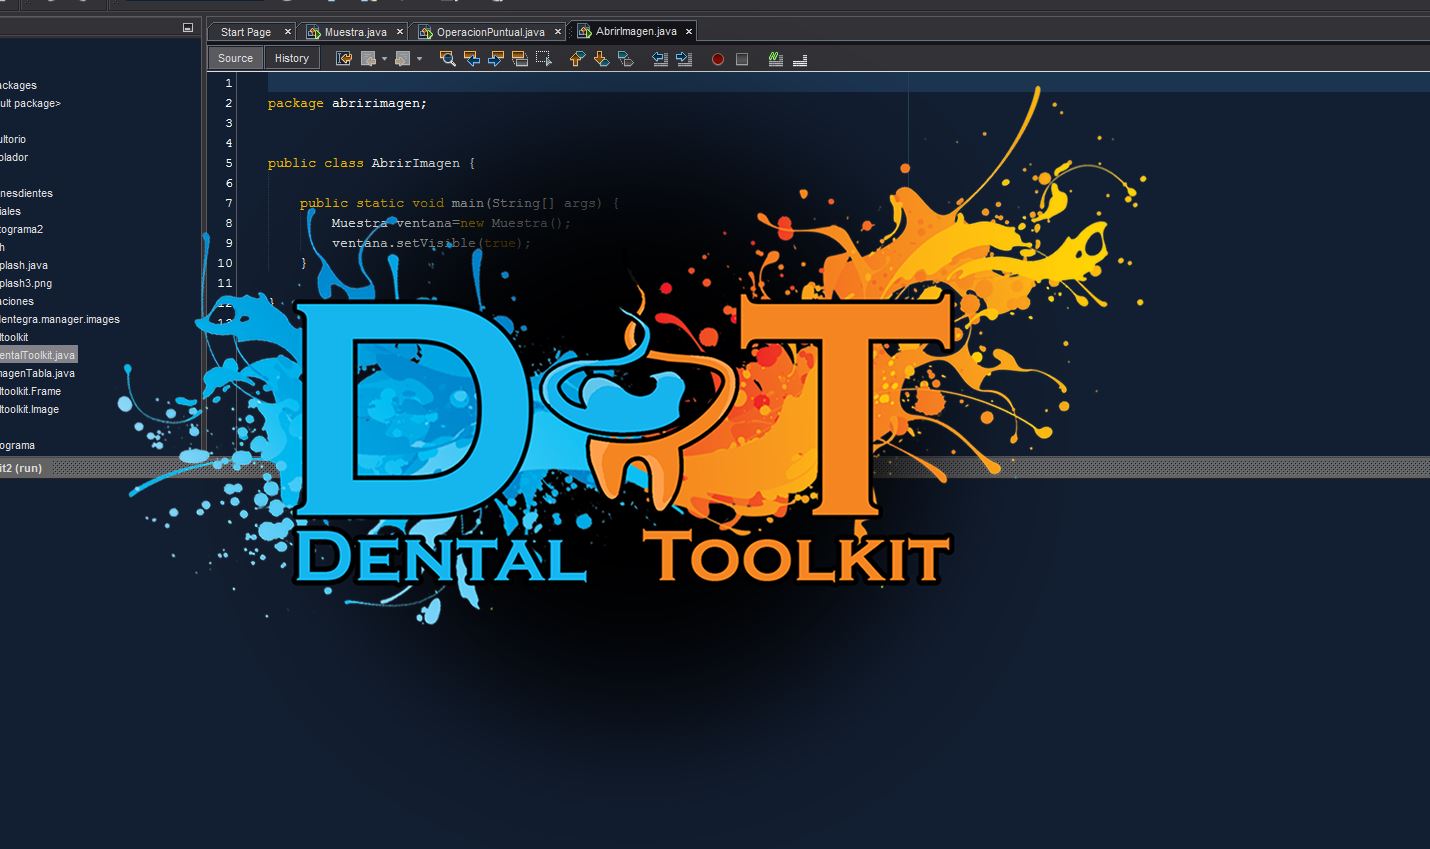Click the Find Previous Occurrence icon
The height and width of the screenshot is (849, 1430).
(471, 58)
